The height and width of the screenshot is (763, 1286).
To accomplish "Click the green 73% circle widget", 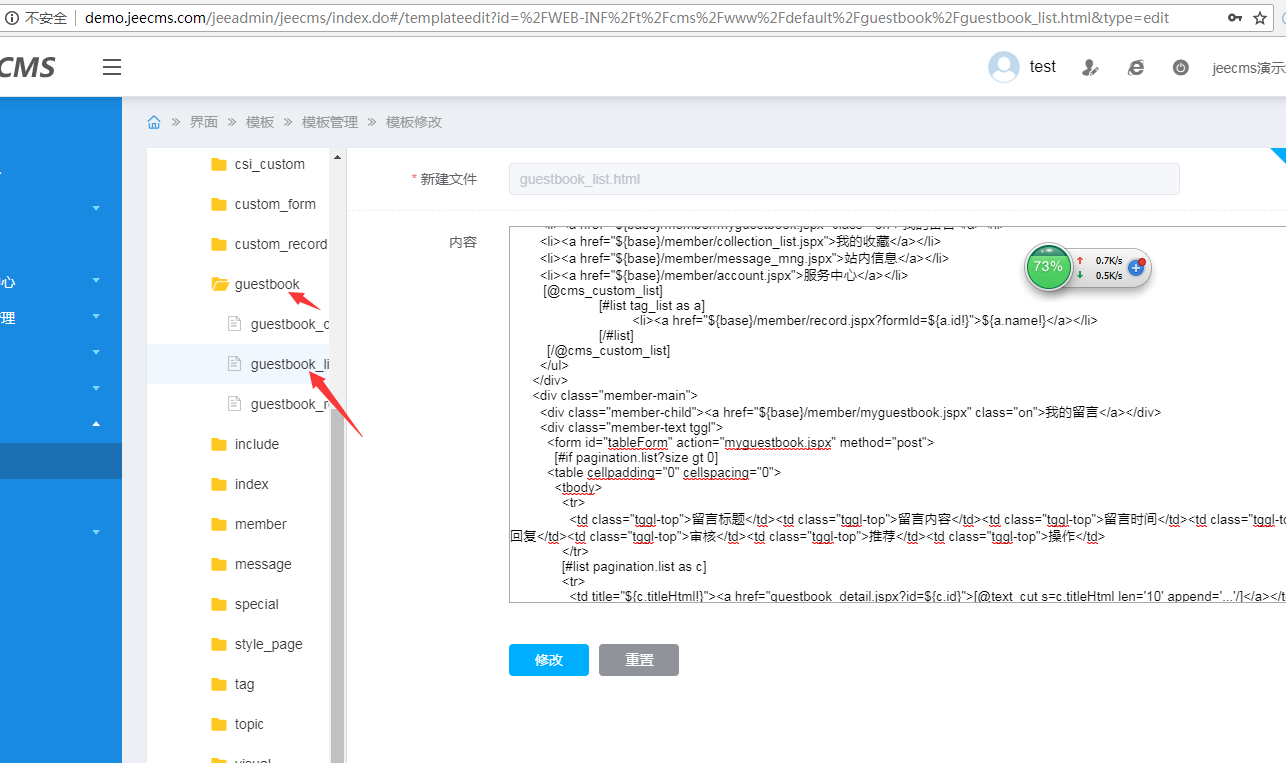I will (1048, 267).
